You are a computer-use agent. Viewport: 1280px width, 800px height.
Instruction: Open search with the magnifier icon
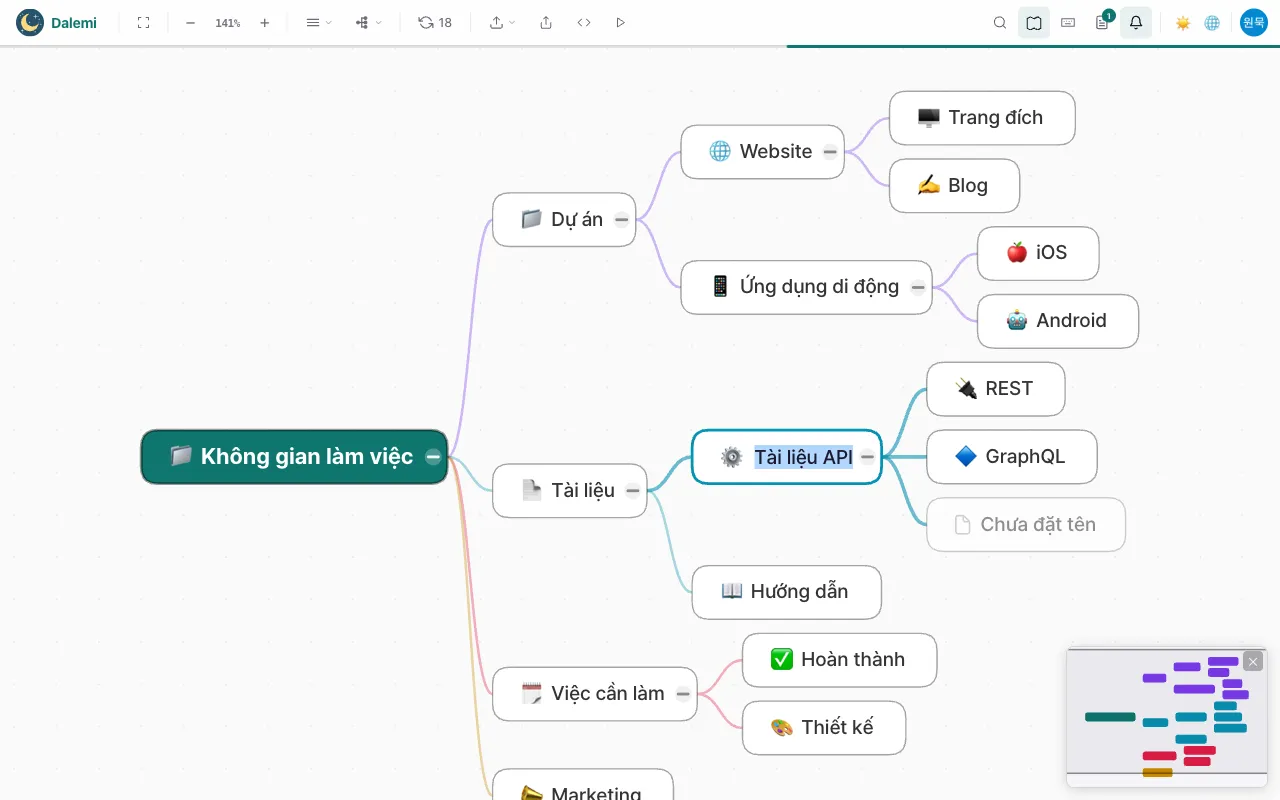coord(1000,22)
